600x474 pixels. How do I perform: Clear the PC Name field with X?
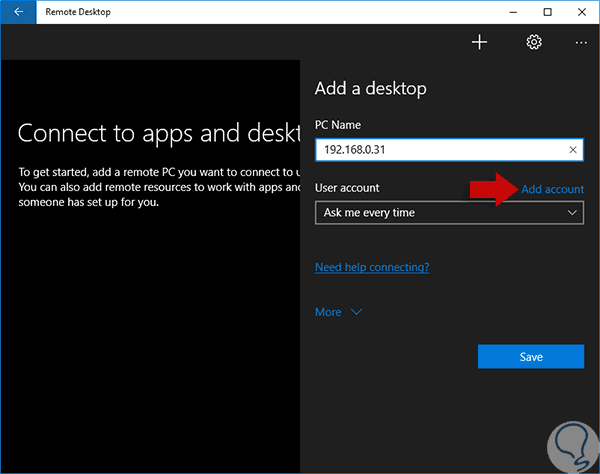click(573, 150)
